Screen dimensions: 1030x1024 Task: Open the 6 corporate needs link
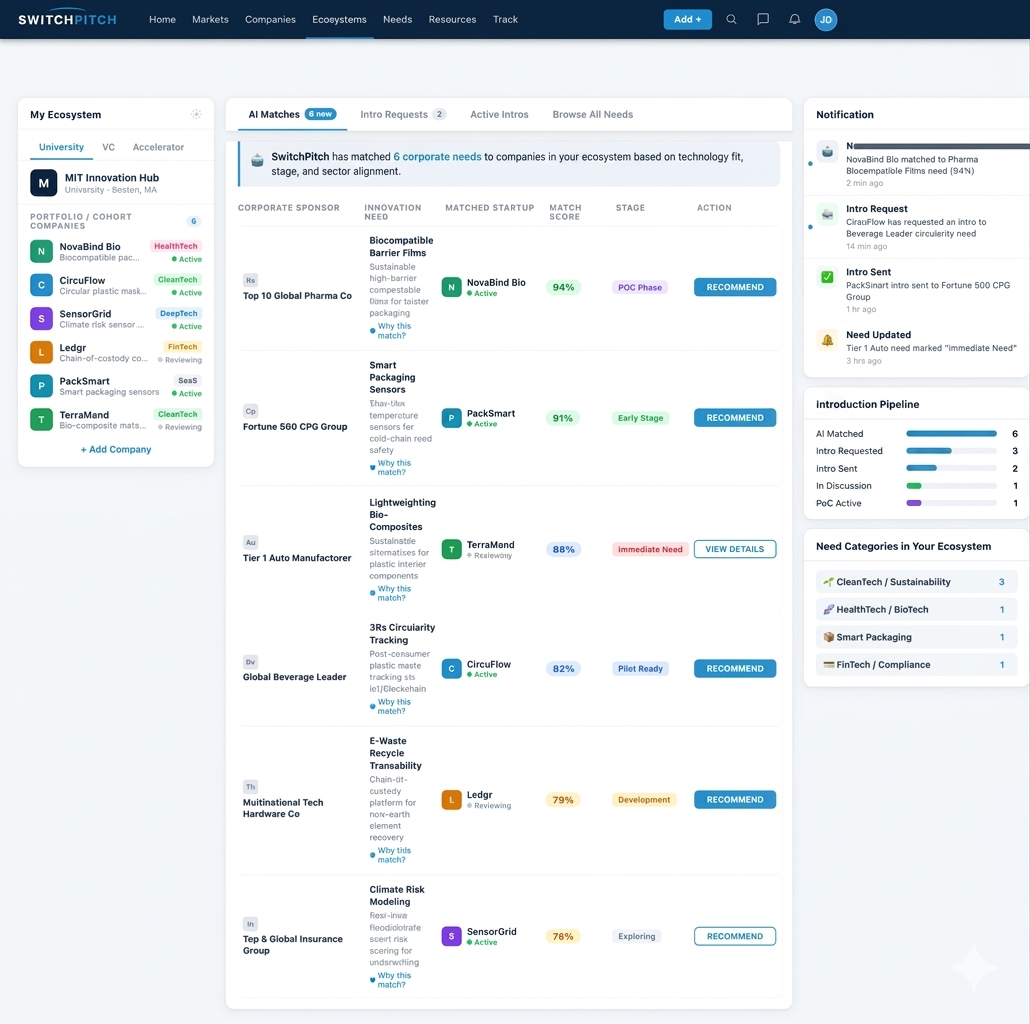pos(437,156)
